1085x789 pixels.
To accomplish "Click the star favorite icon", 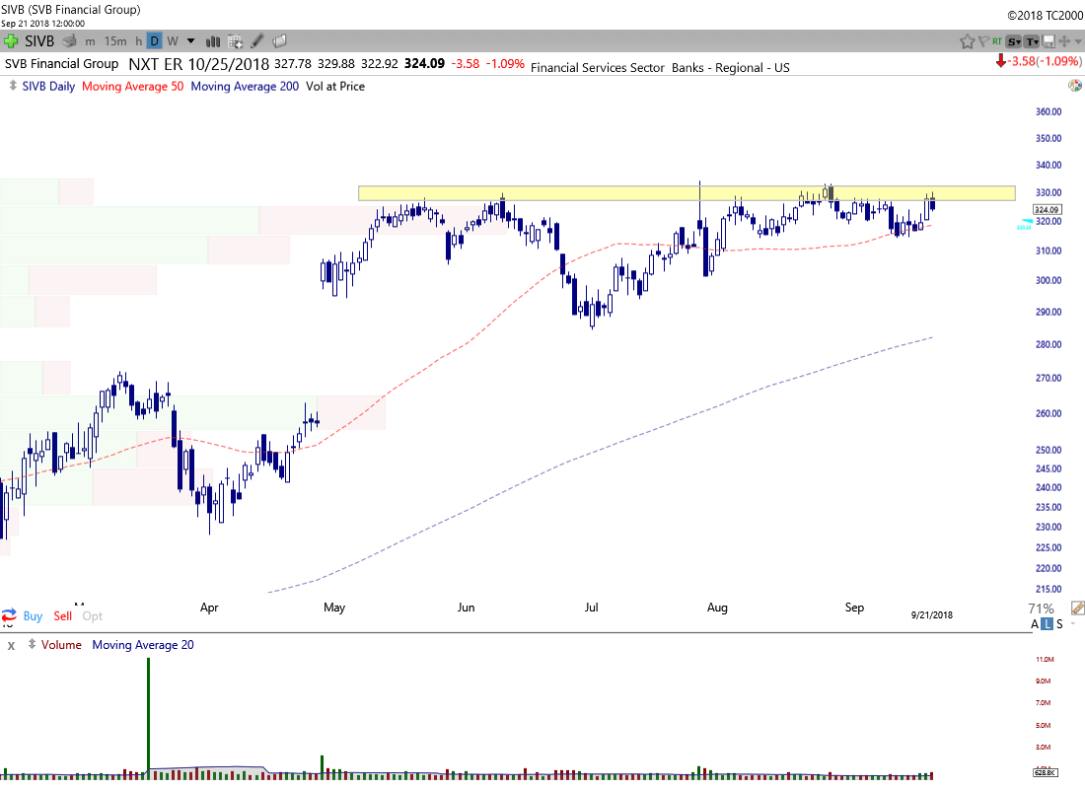I will [967, 41].
